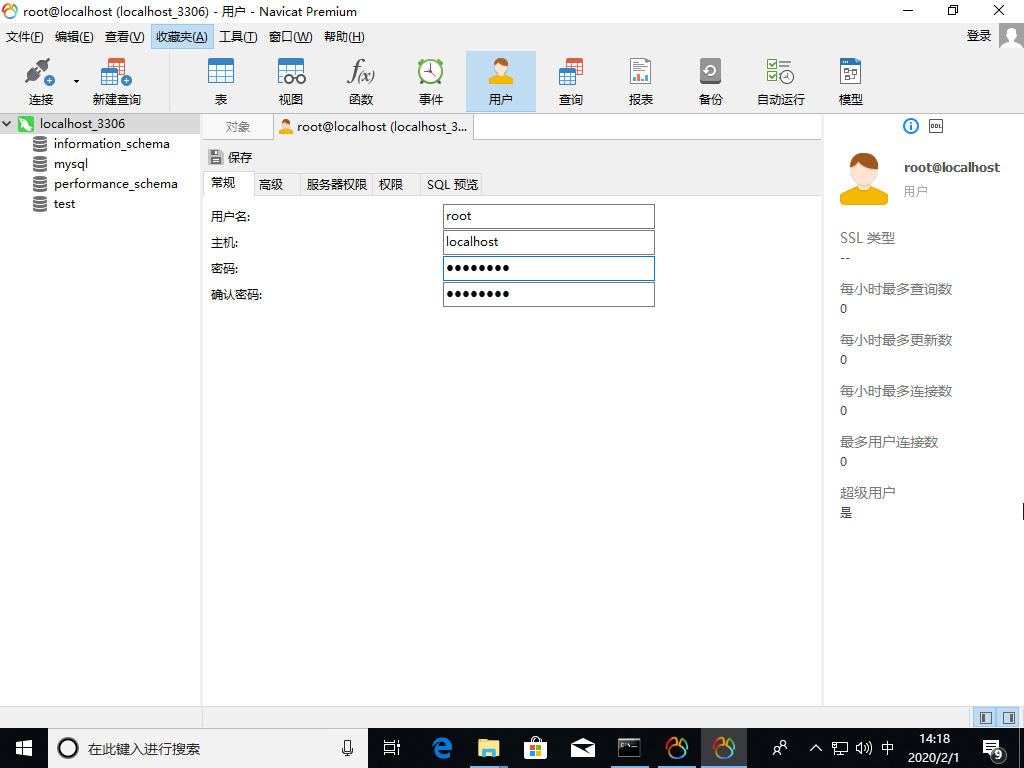This screenshot has height=768, width=1024.
Task: Open 自动运行 (Automation) toolbar icon
Action: coord(780,82)
